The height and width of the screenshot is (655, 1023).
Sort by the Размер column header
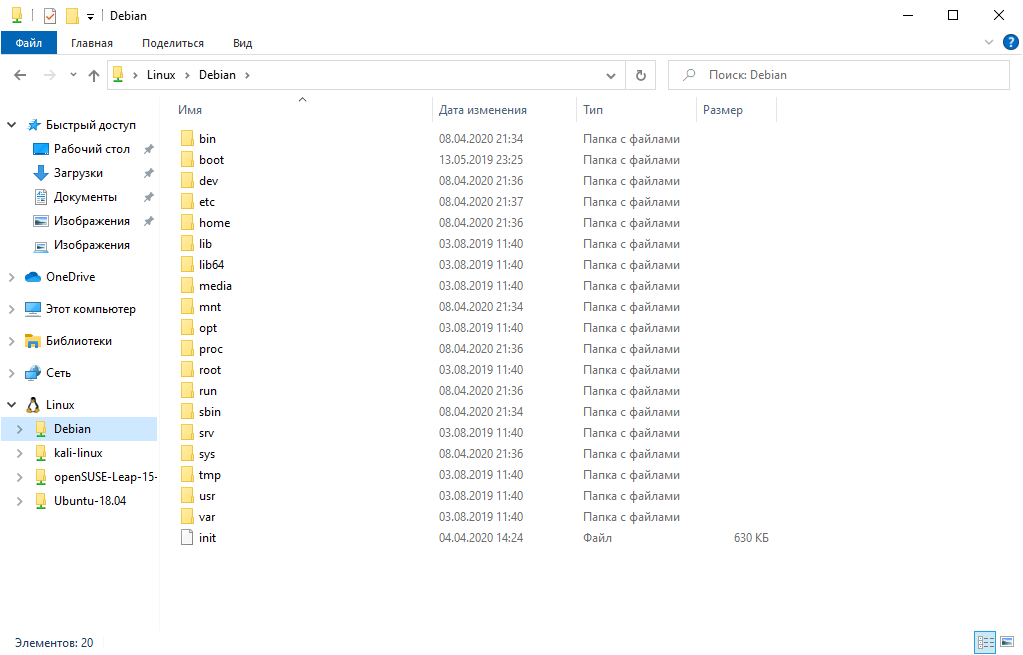(723, 110)
